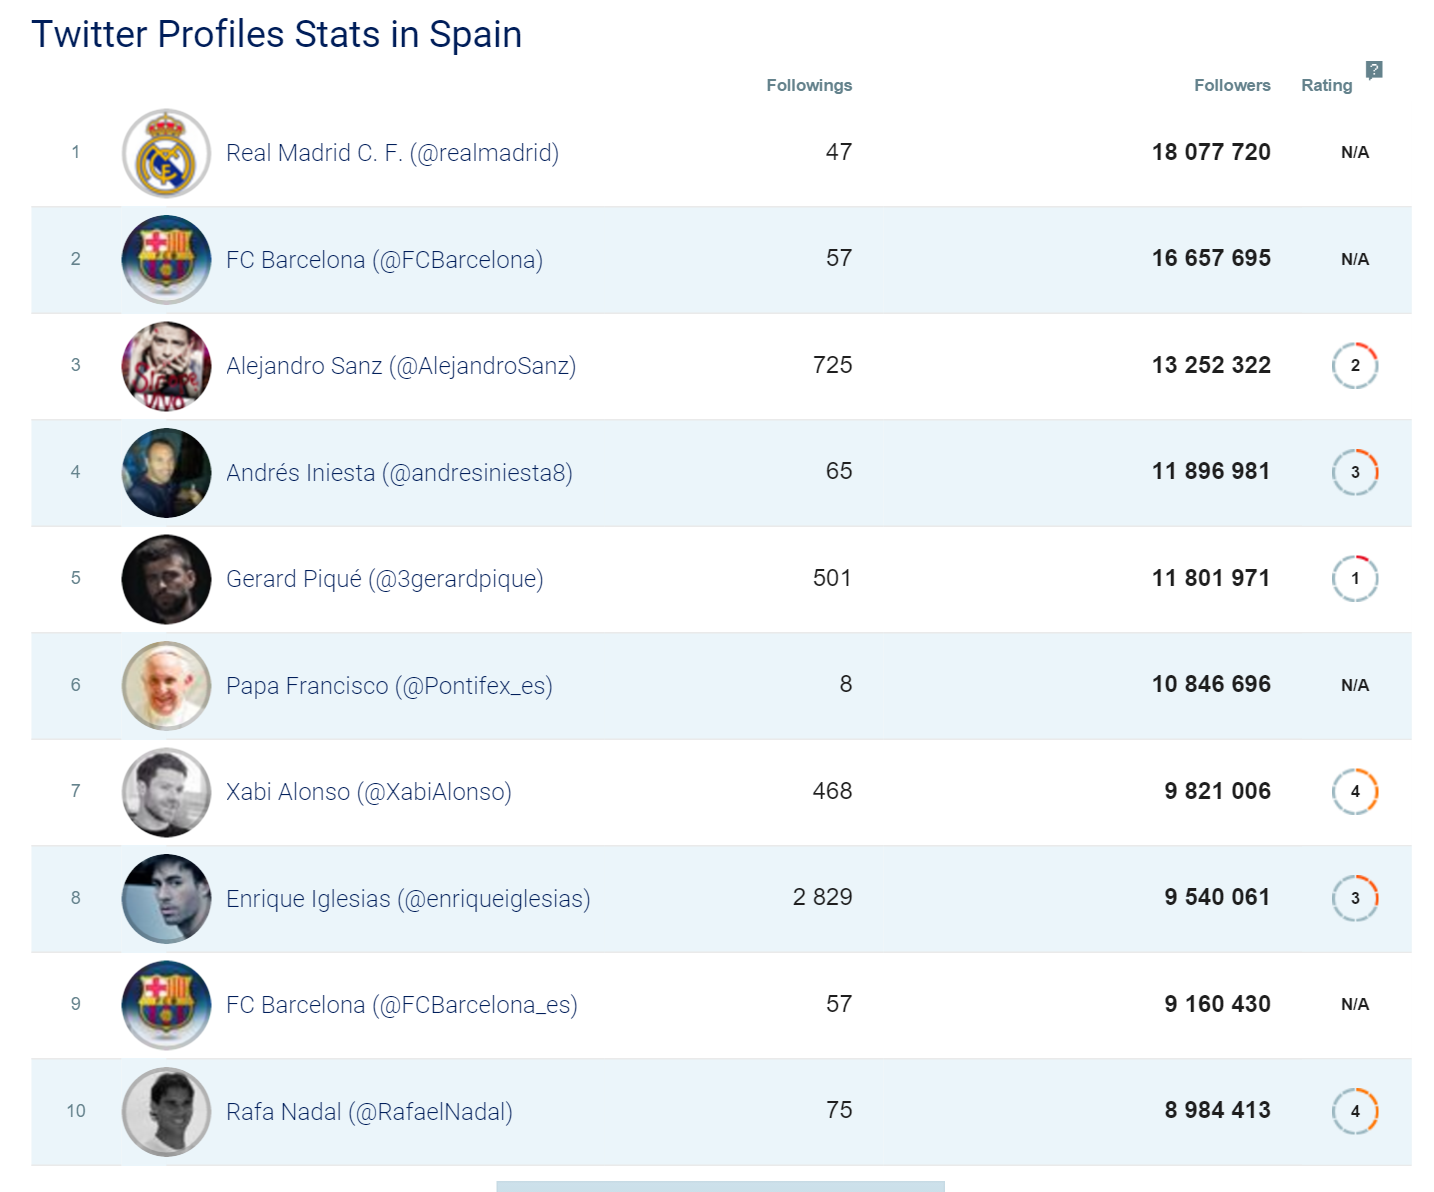This screenshot has height=1192, width=1434.
Task: Select followers count 9 821 006
Action: click(x=1217, y=791)
